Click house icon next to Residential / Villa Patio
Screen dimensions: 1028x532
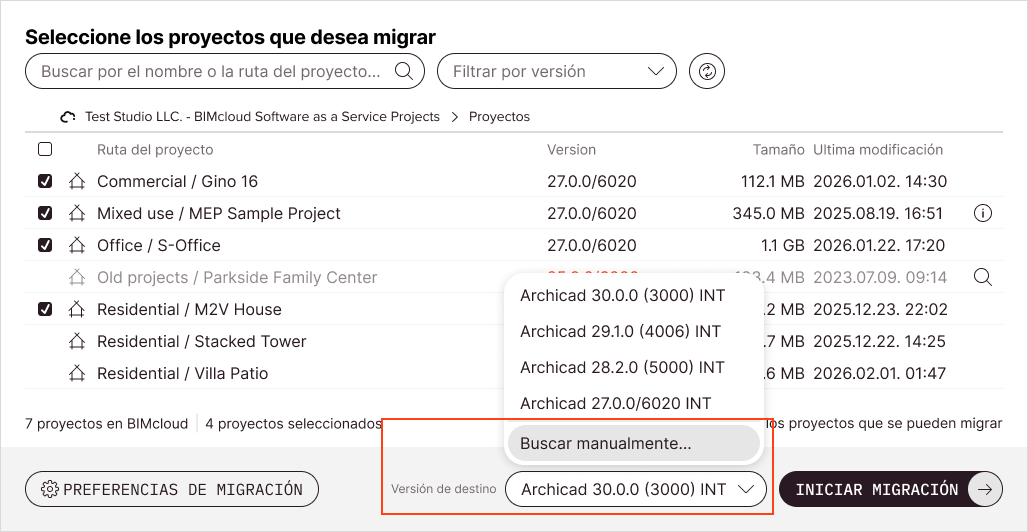pos(77,373)
